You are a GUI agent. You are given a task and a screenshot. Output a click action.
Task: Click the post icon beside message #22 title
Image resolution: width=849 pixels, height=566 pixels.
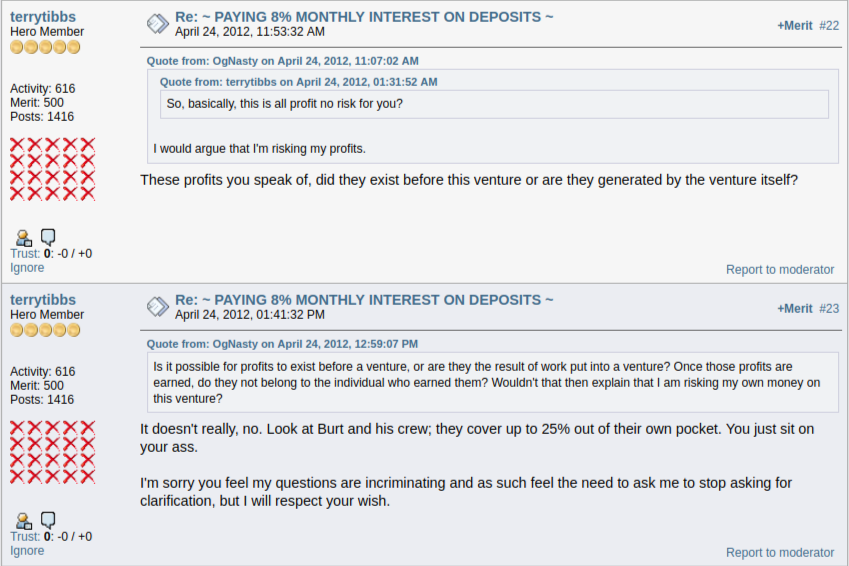(x=158, y=24)
